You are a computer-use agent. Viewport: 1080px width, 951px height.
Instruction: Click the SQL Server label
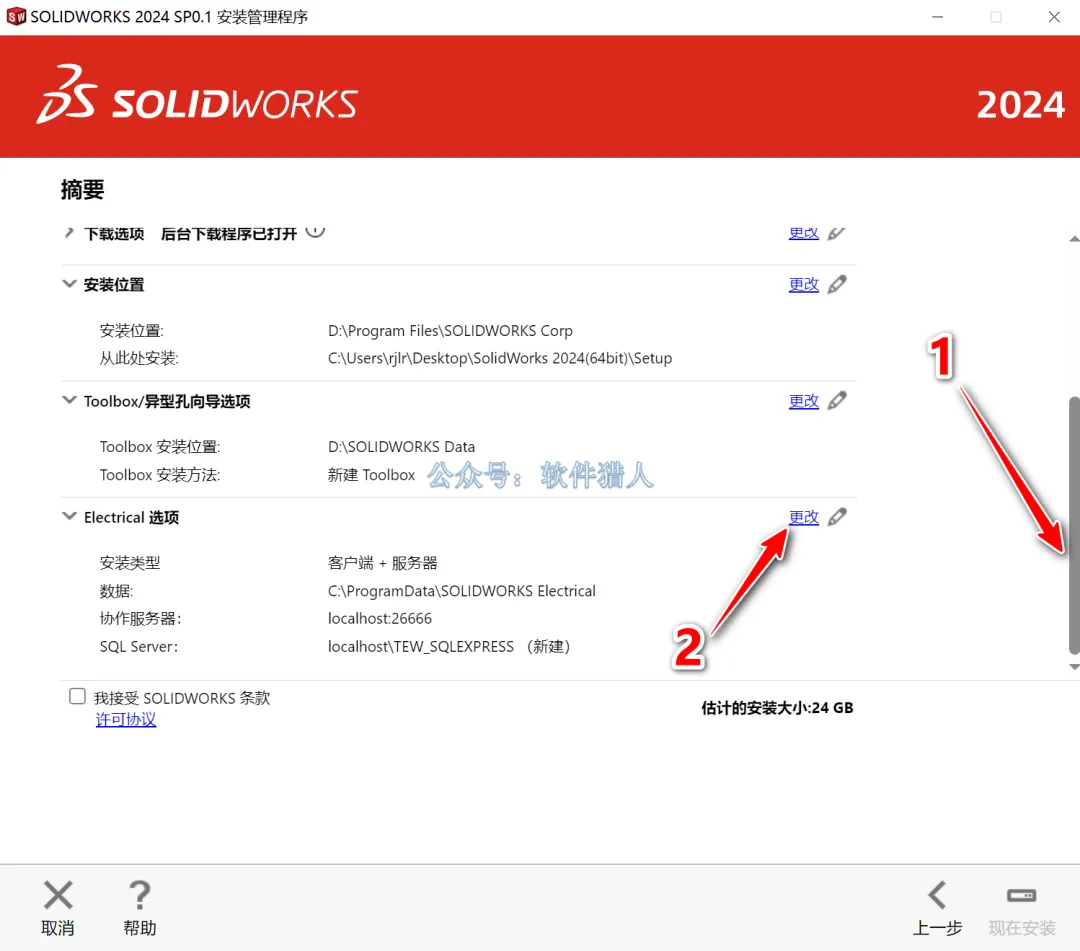pyautogui.click(x=138, y=647)
